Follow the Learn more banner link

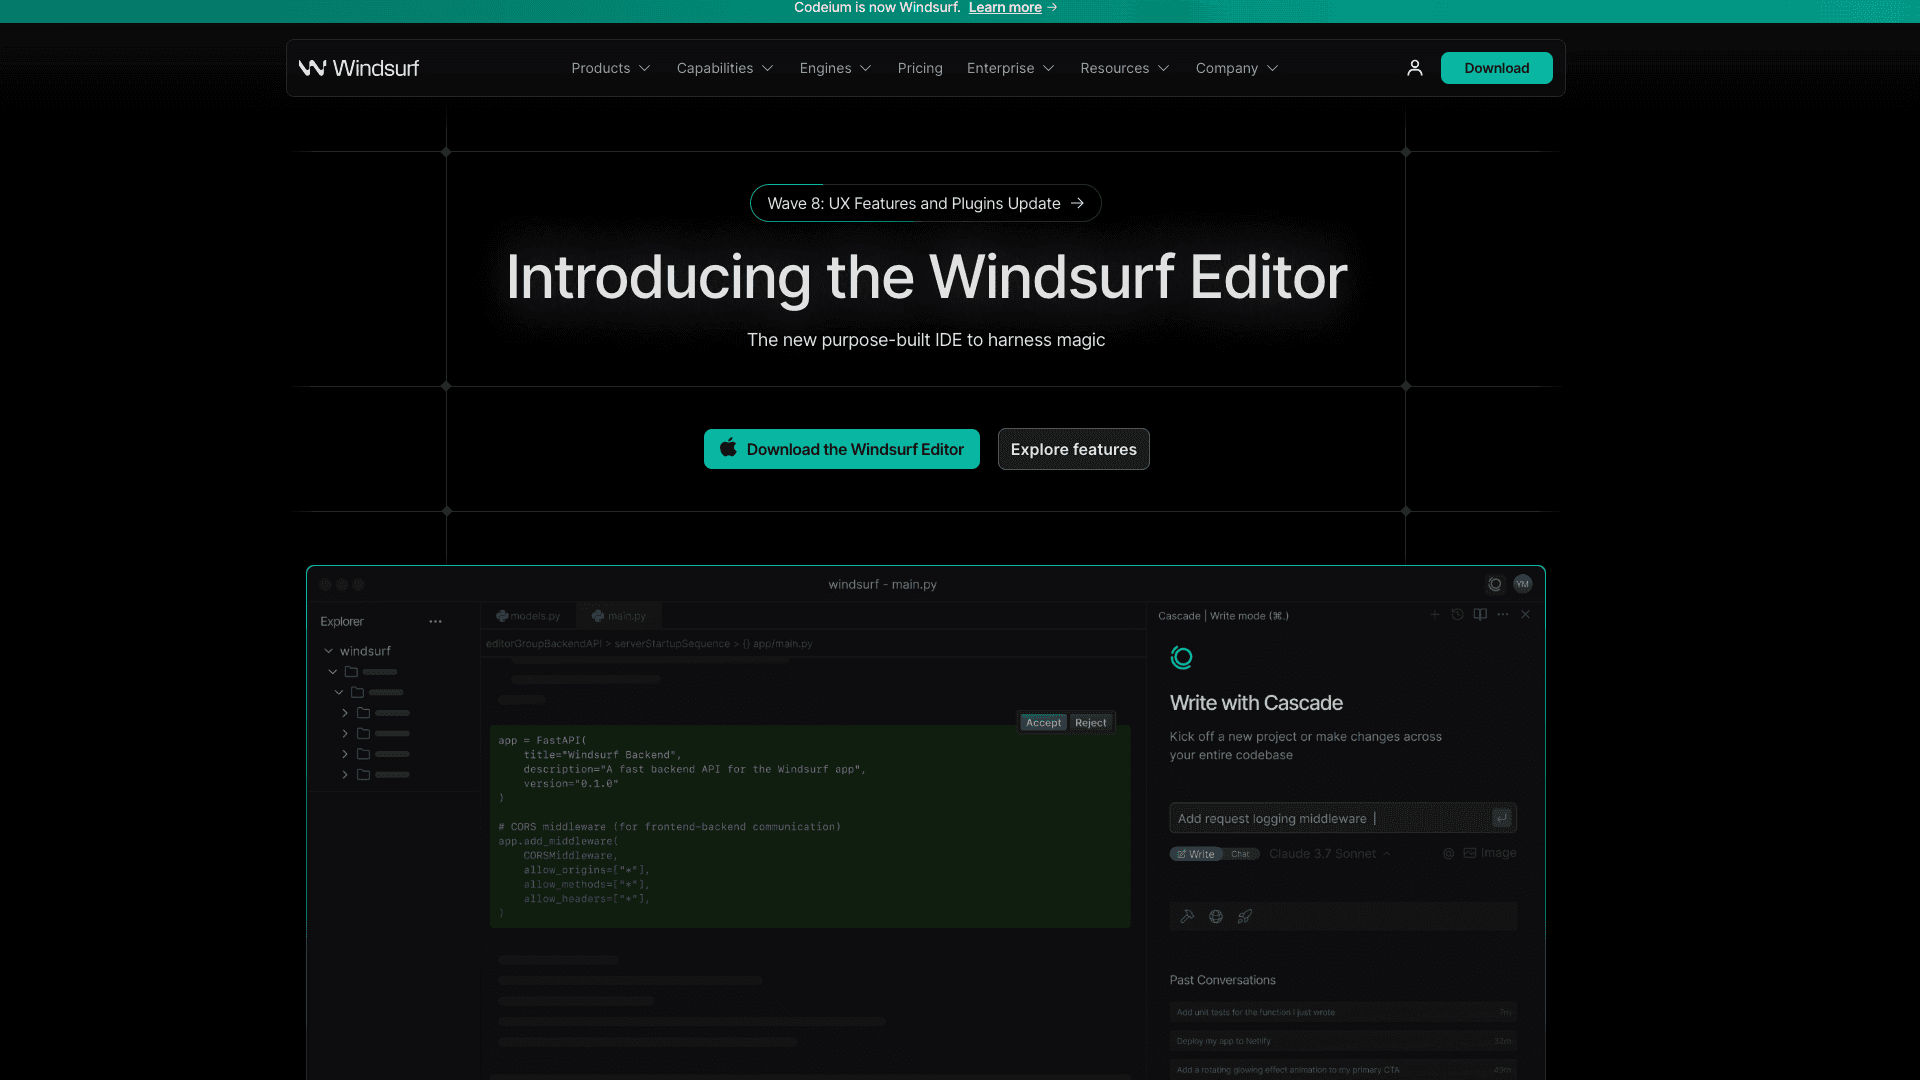tap(1005, 7)
